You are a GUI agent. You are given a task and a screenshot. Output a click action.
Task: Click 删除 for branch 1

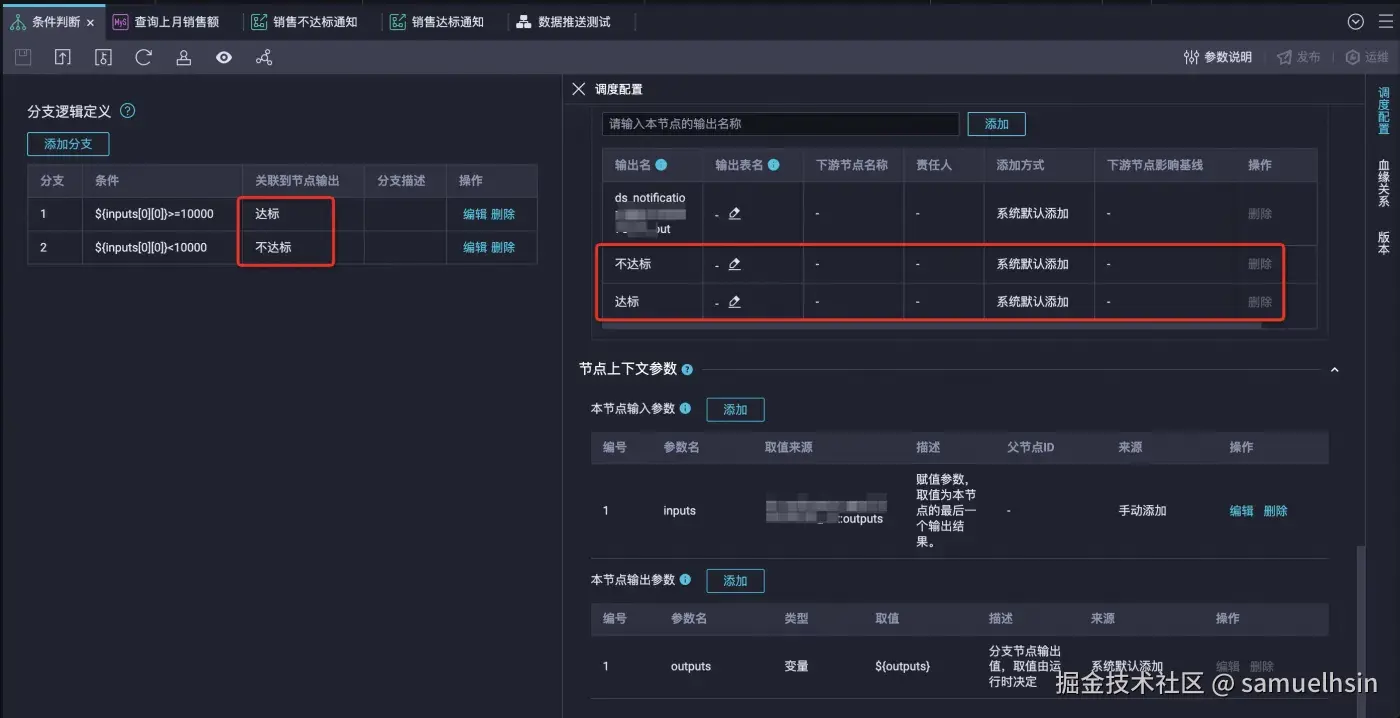(x=503, y=214)
